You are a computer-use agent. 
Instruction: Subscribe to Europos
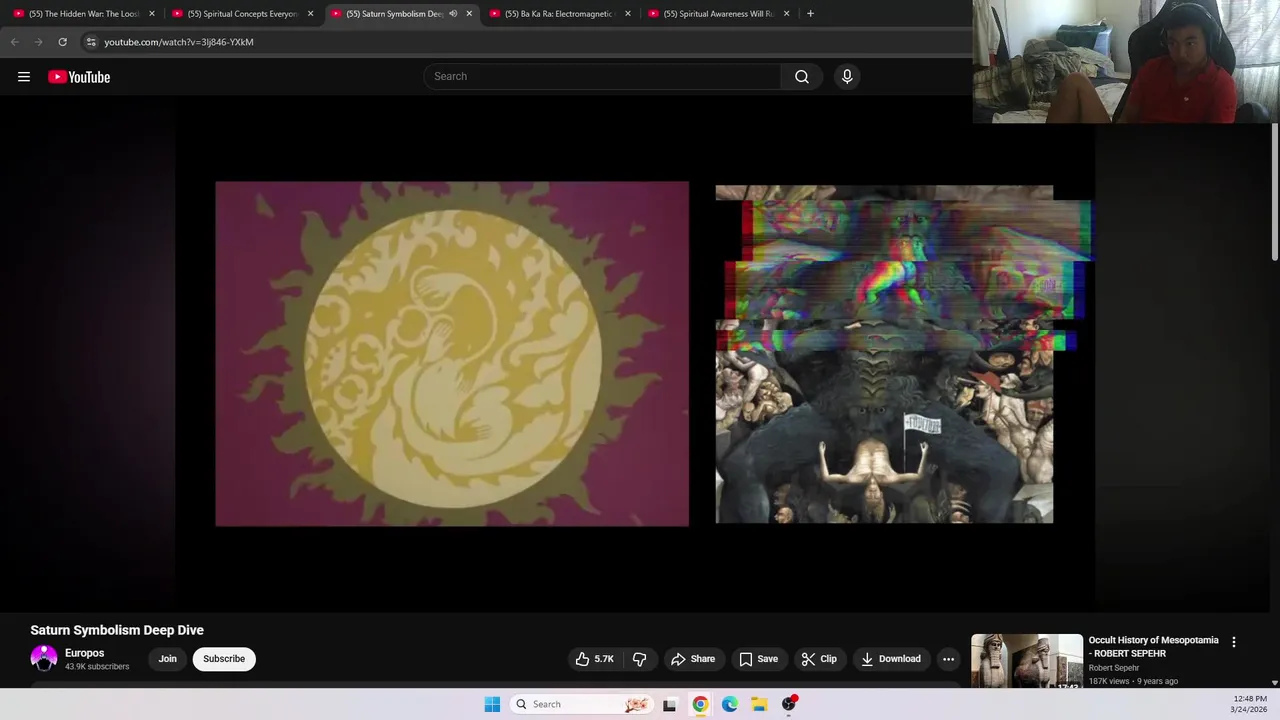(224, 659)
